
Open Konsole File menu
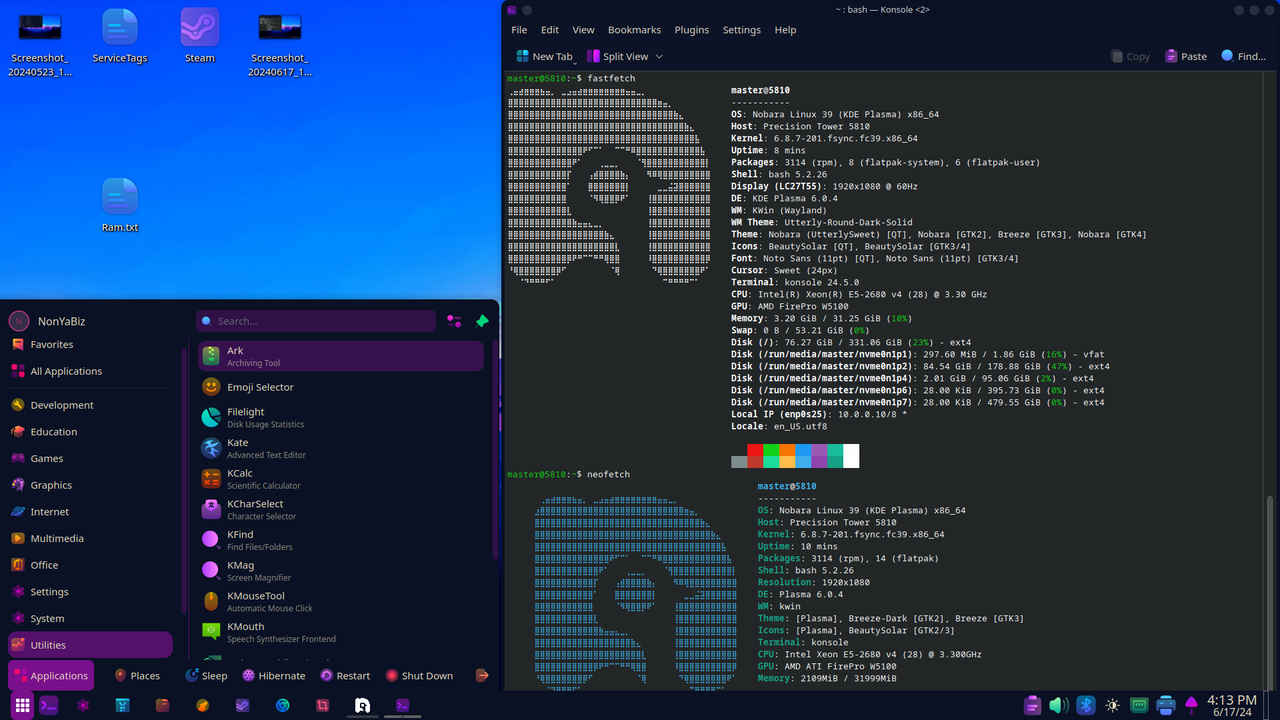(x=519, y=30)
